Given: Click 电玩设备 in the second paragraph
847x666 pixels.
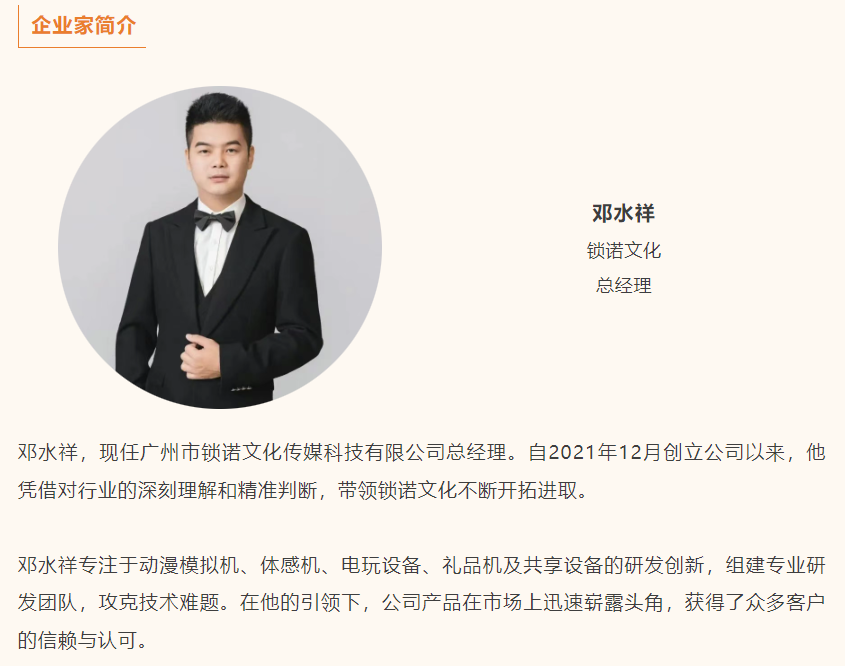Looking at the screenshot, I should 381,565.
